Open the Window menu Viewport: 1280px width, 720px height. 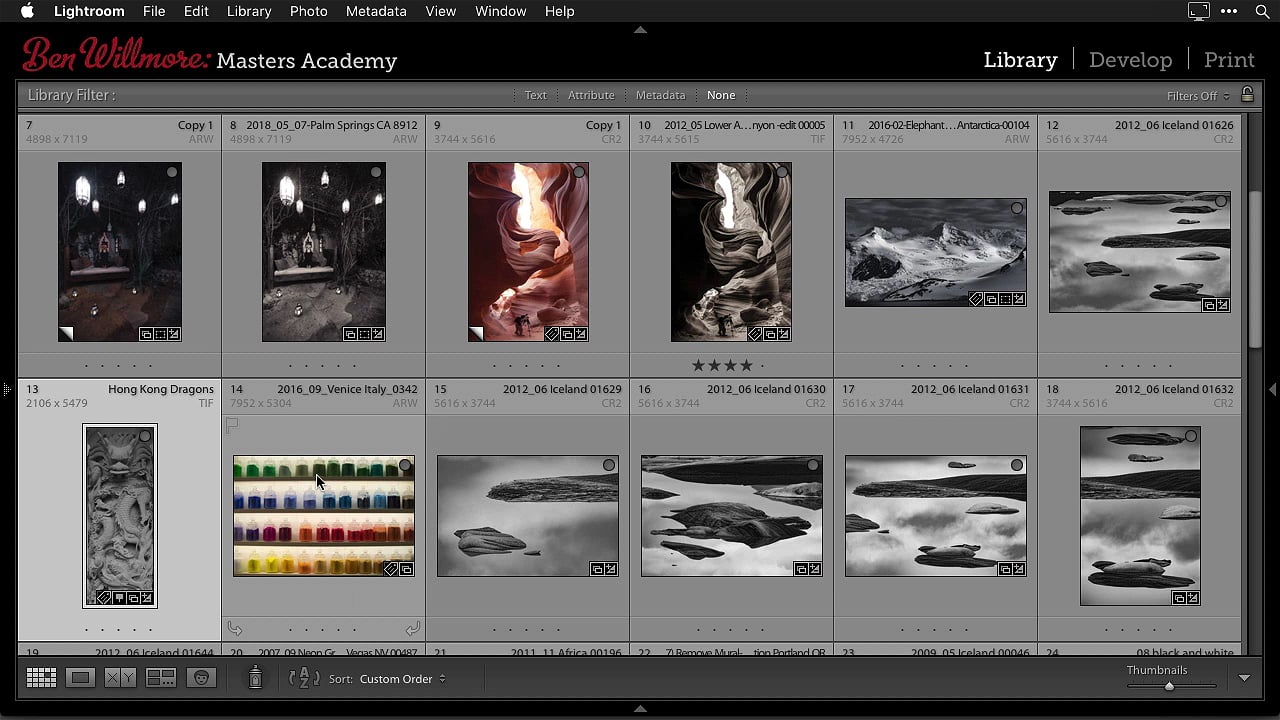pos(501,11)
